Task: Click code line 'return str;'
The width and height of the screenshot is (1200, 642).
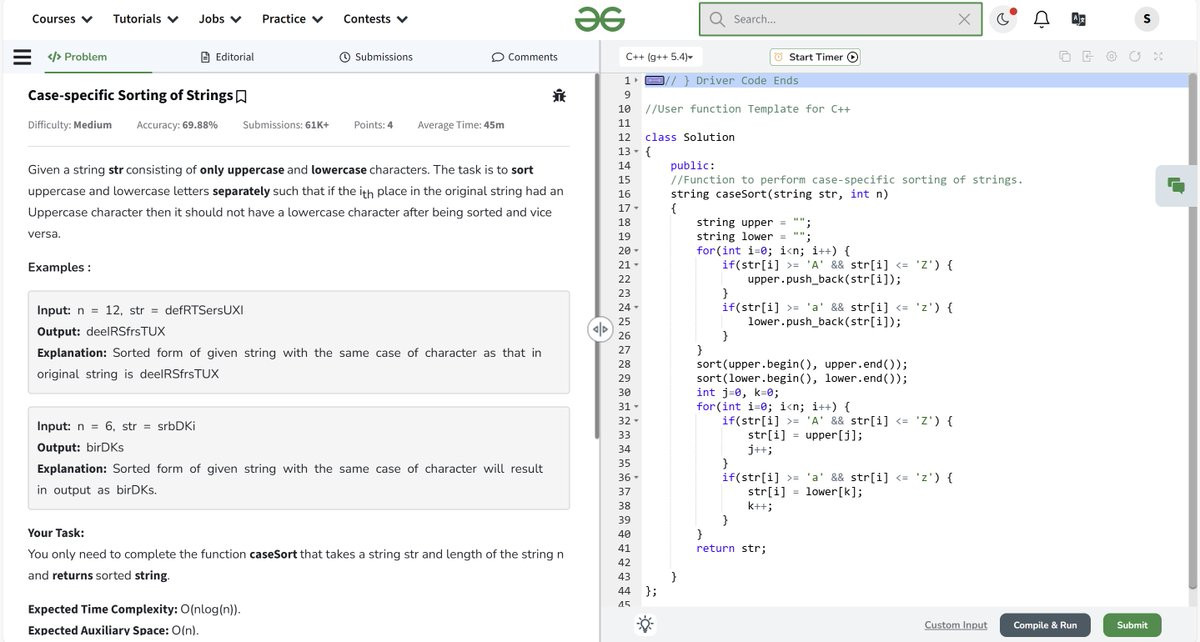Action: point(729,548)
